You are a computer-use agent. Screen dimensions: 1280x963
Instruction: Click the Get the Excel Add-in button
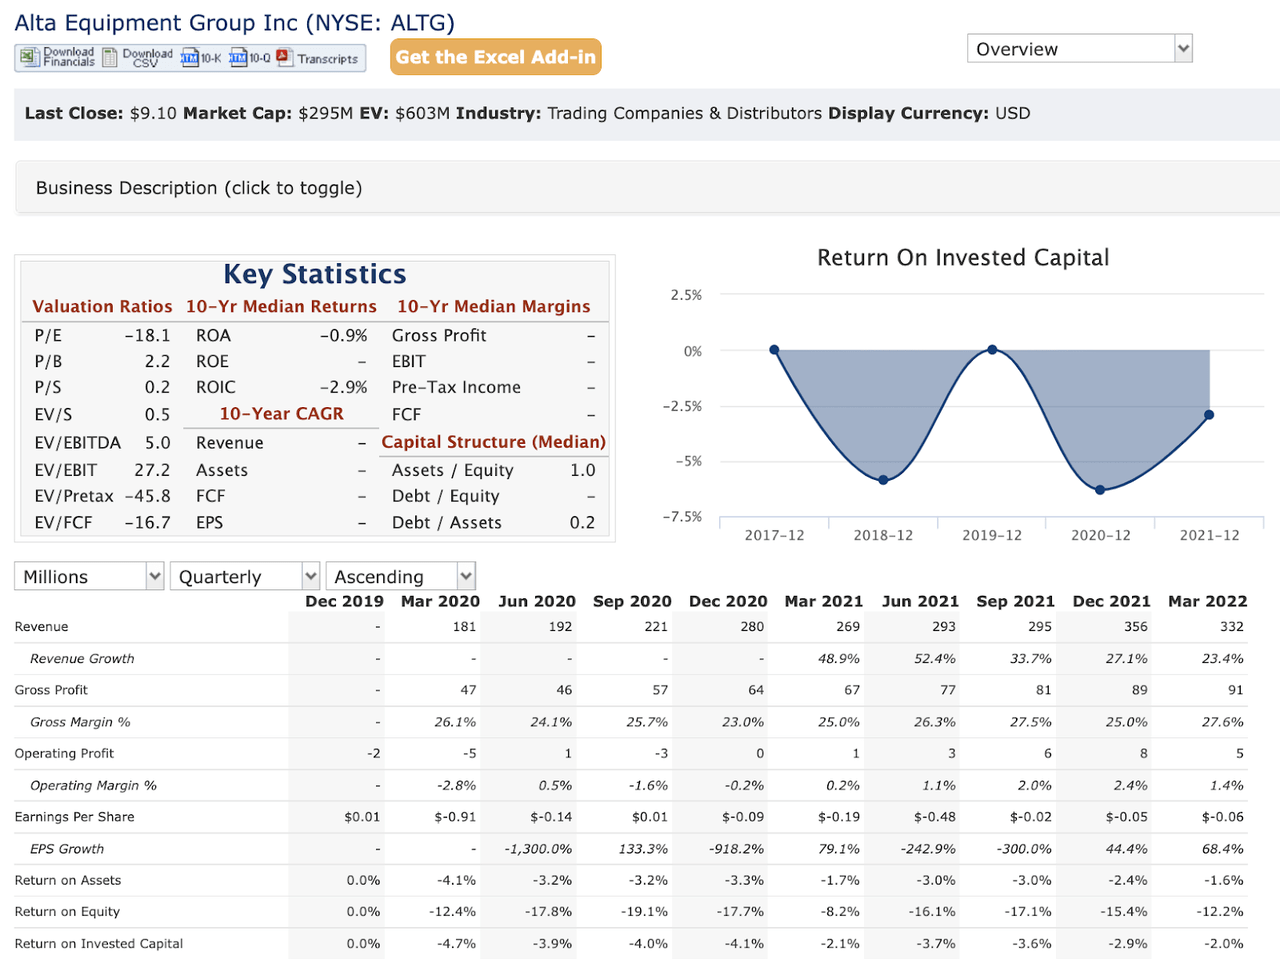(496, 57)
